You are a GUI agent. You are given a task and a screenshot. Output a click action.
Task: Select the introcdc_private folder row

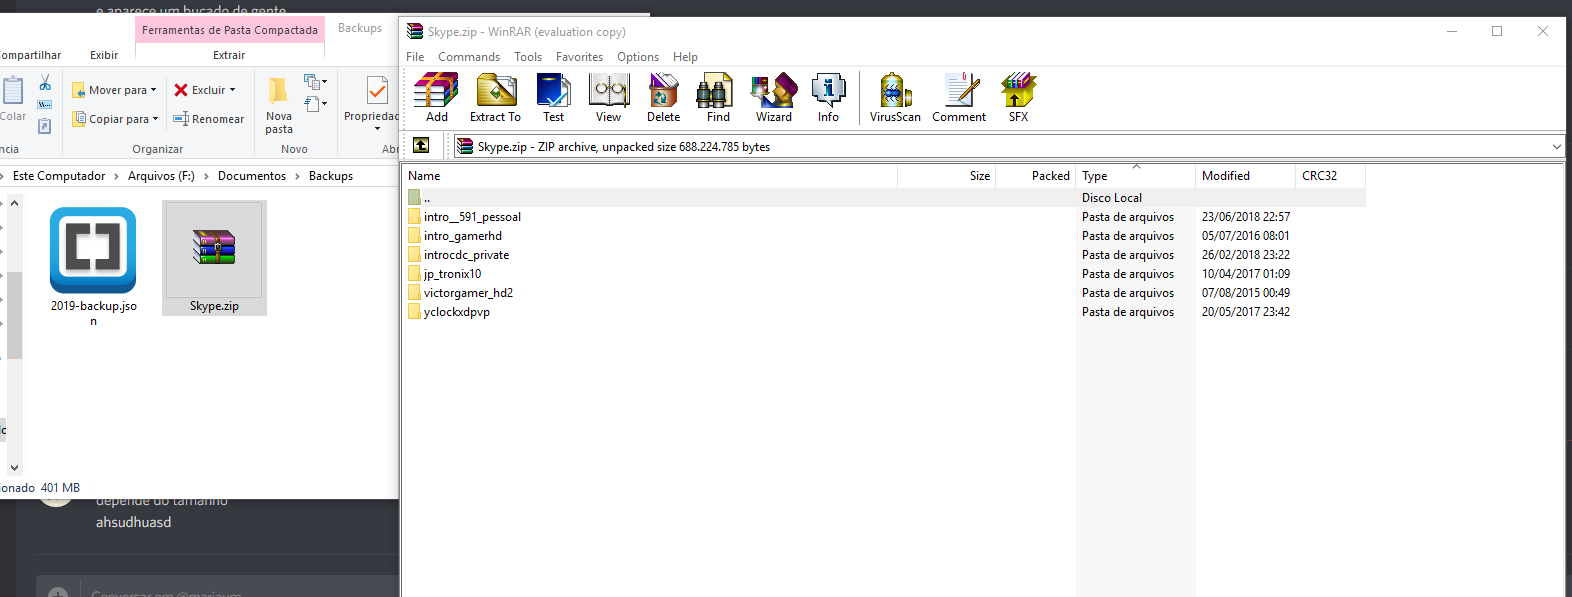[x=884, y=255]
